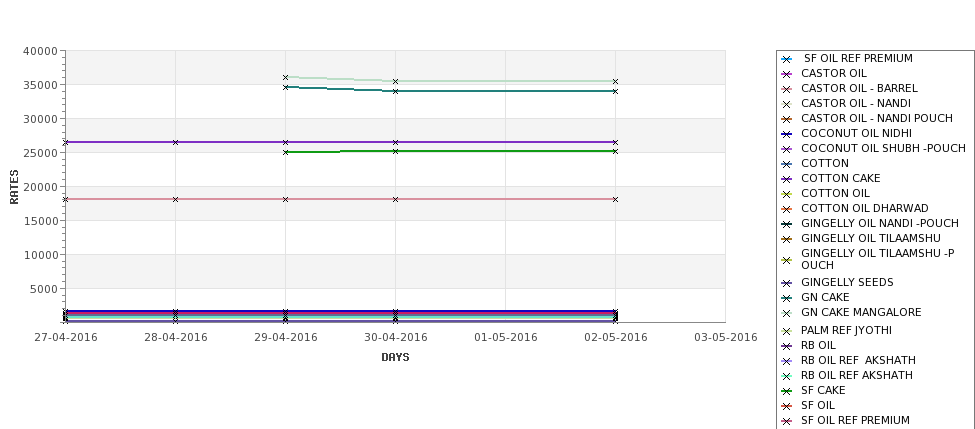
Task: Click the PALM REF JYOTHI legend marker
Action: click(x=787, y=331)
